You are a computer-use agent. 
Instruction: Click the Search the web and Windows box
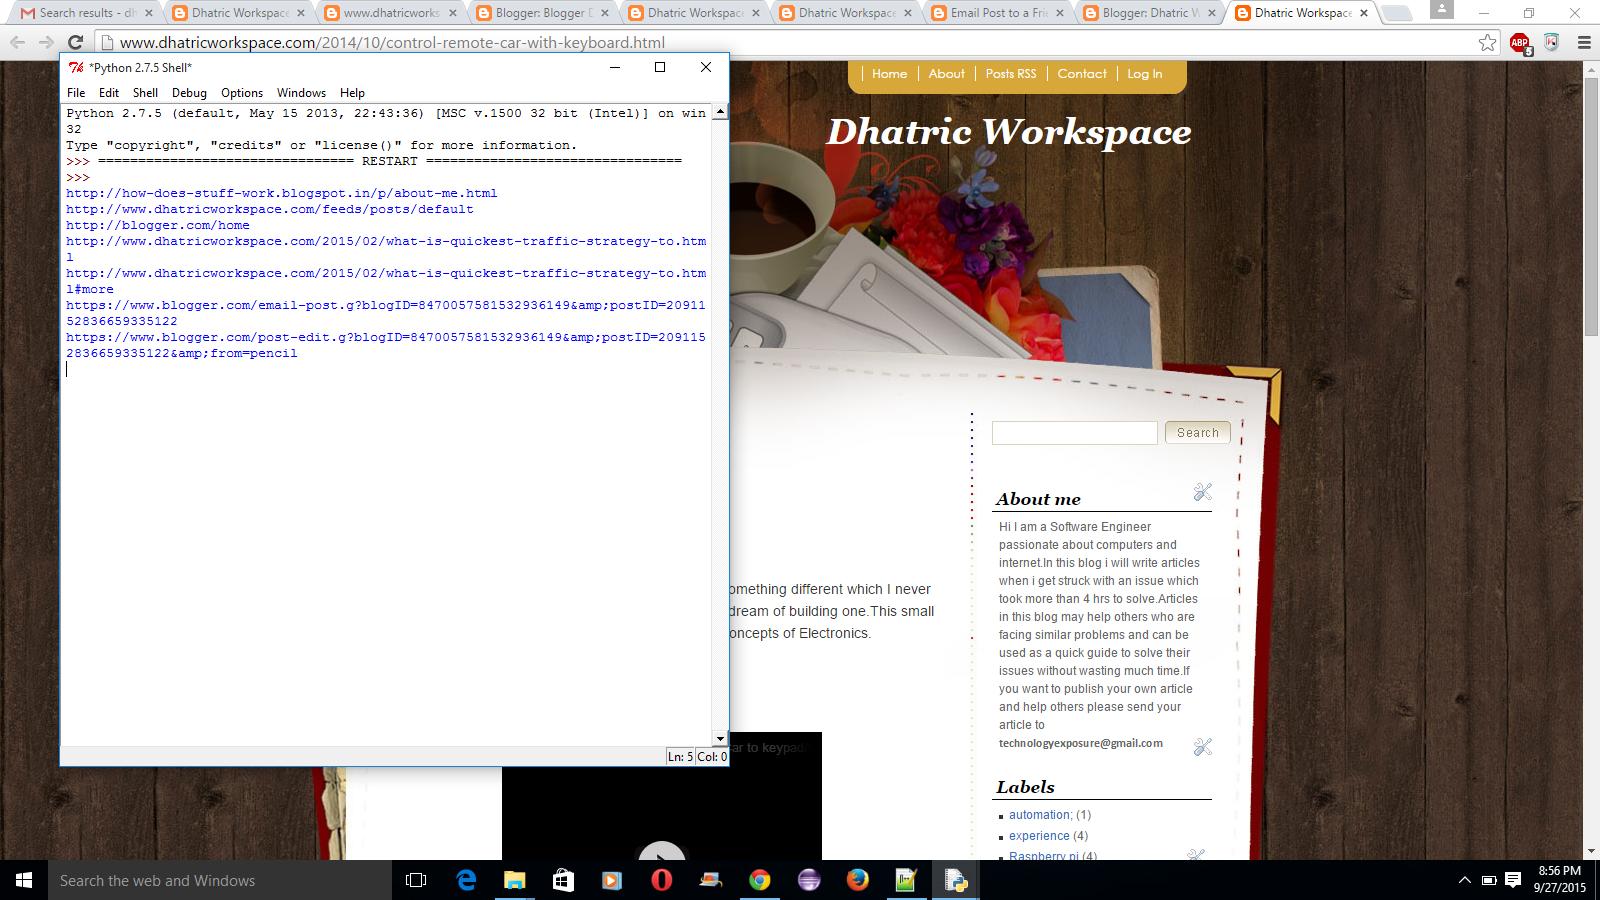pos(220,880)
